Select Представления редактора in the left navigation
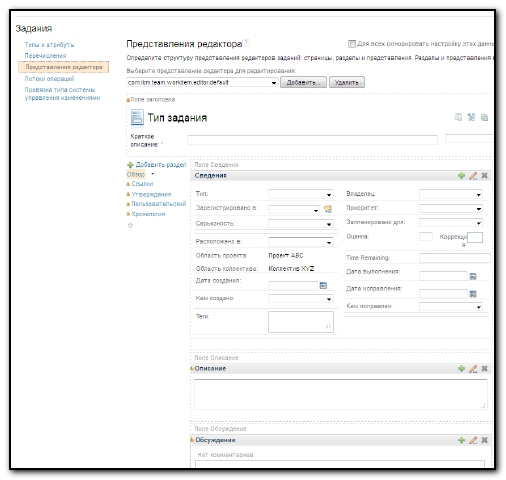This screenshot has width=506, height=480. 64,67
